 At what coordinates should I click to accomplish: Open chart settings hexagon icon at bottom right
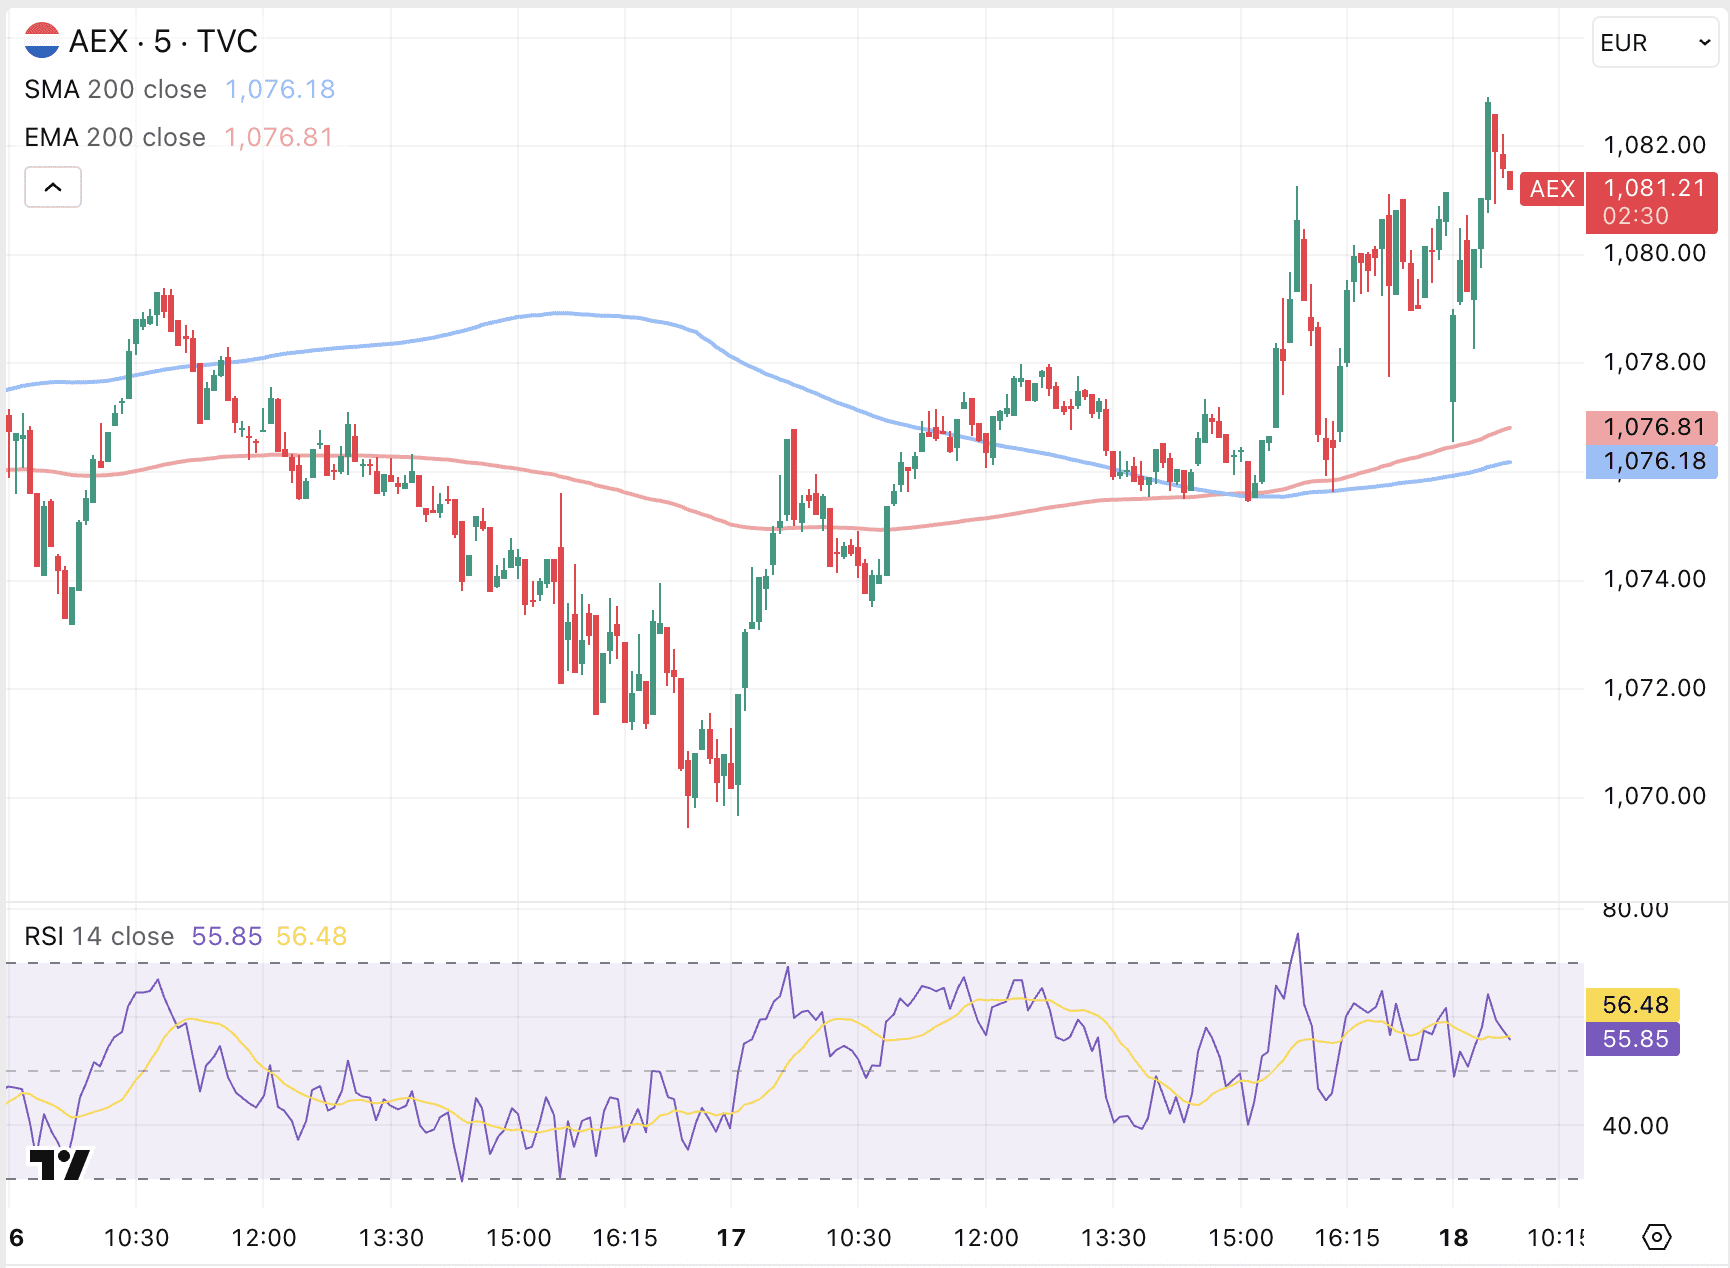point(1657,1237)
